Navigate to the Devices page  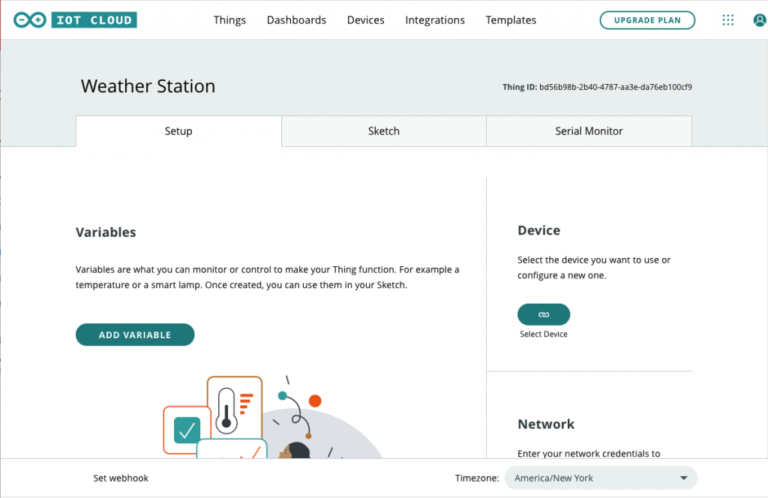click(365, 20)
